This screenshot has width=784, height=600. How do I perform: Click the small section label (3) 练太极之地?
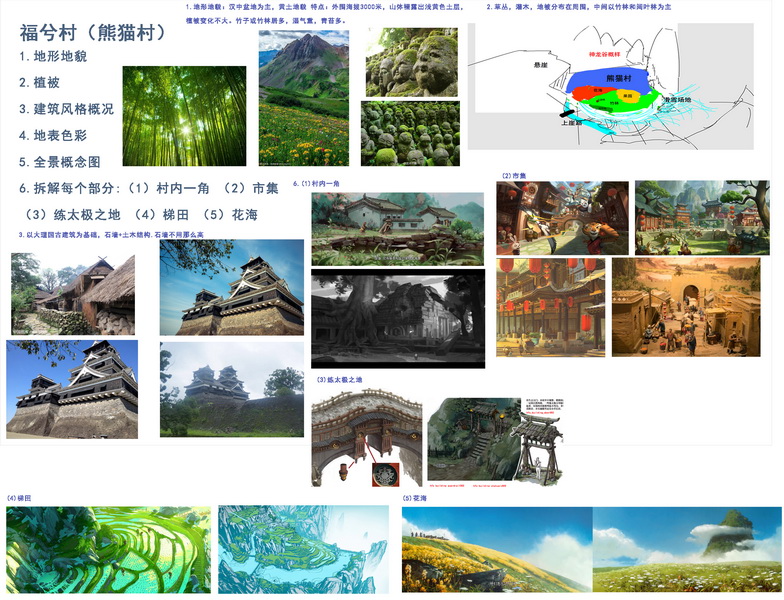(340, 380)
